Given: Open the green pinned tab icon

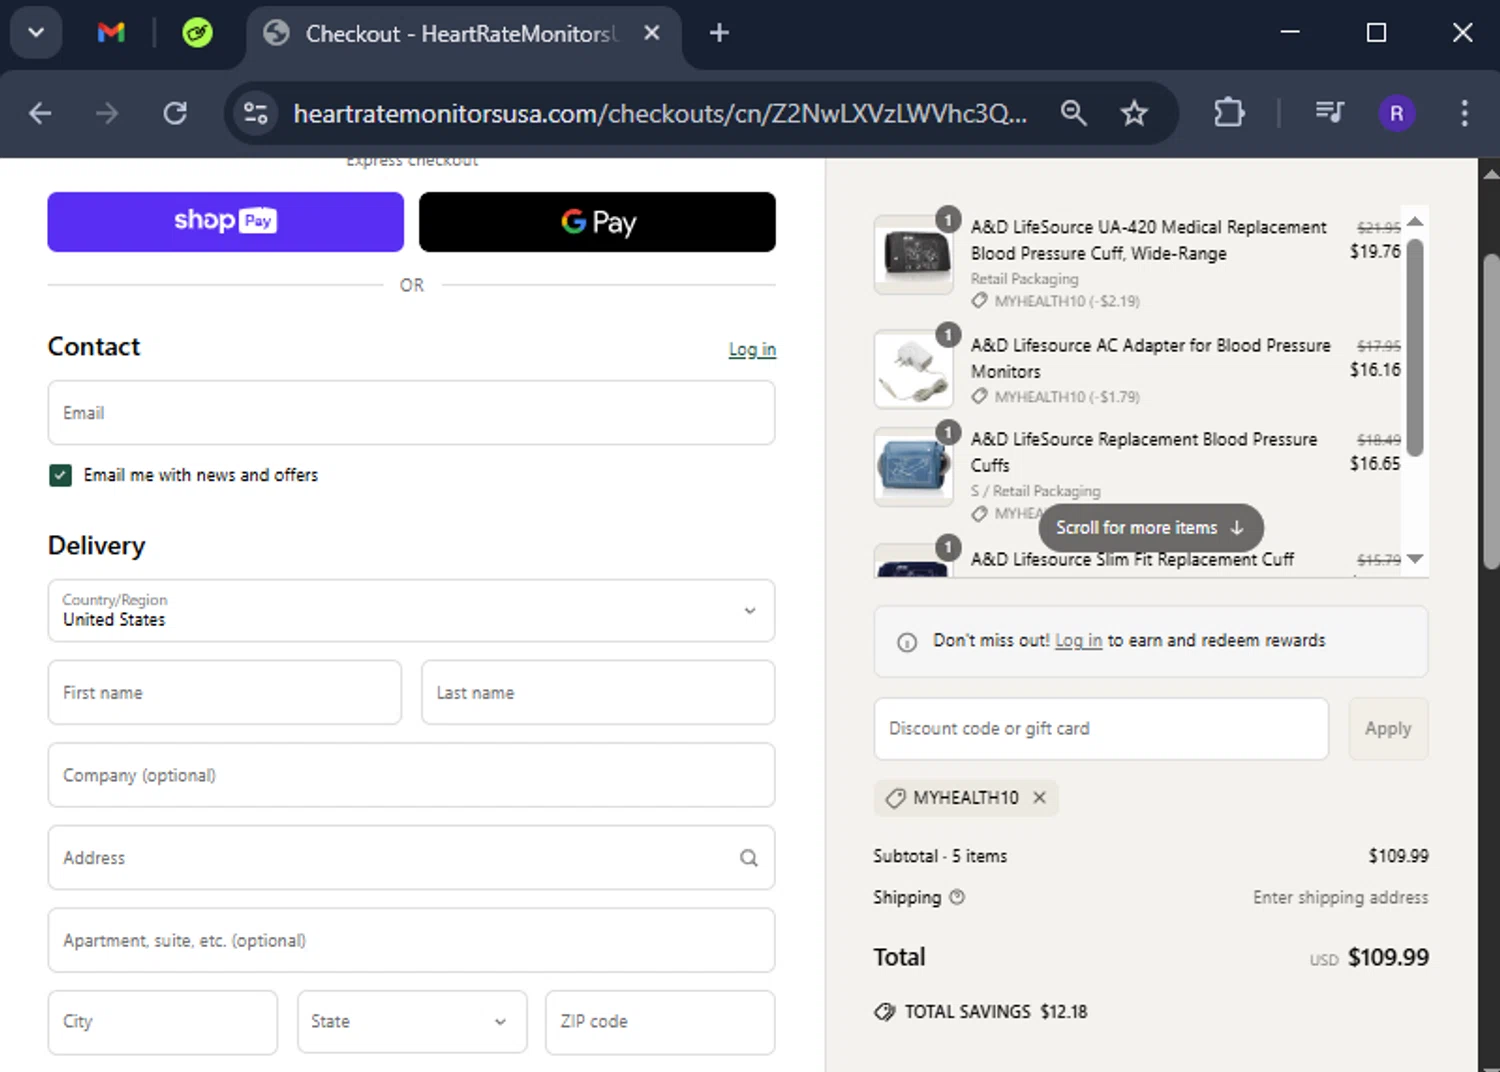Looking at the screenshot, I should click(197, 33).
